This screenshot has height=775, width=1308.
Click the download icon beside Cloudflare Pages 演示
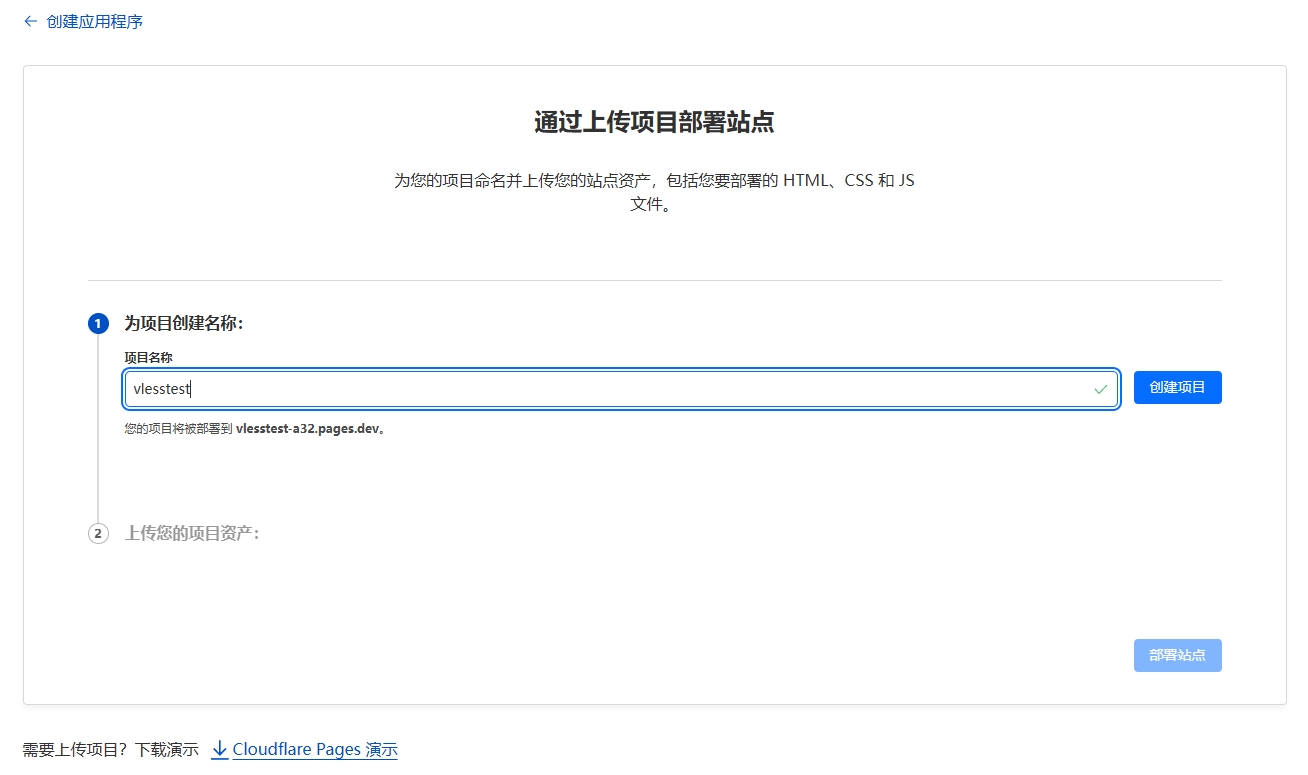click(x=219, y=748)
